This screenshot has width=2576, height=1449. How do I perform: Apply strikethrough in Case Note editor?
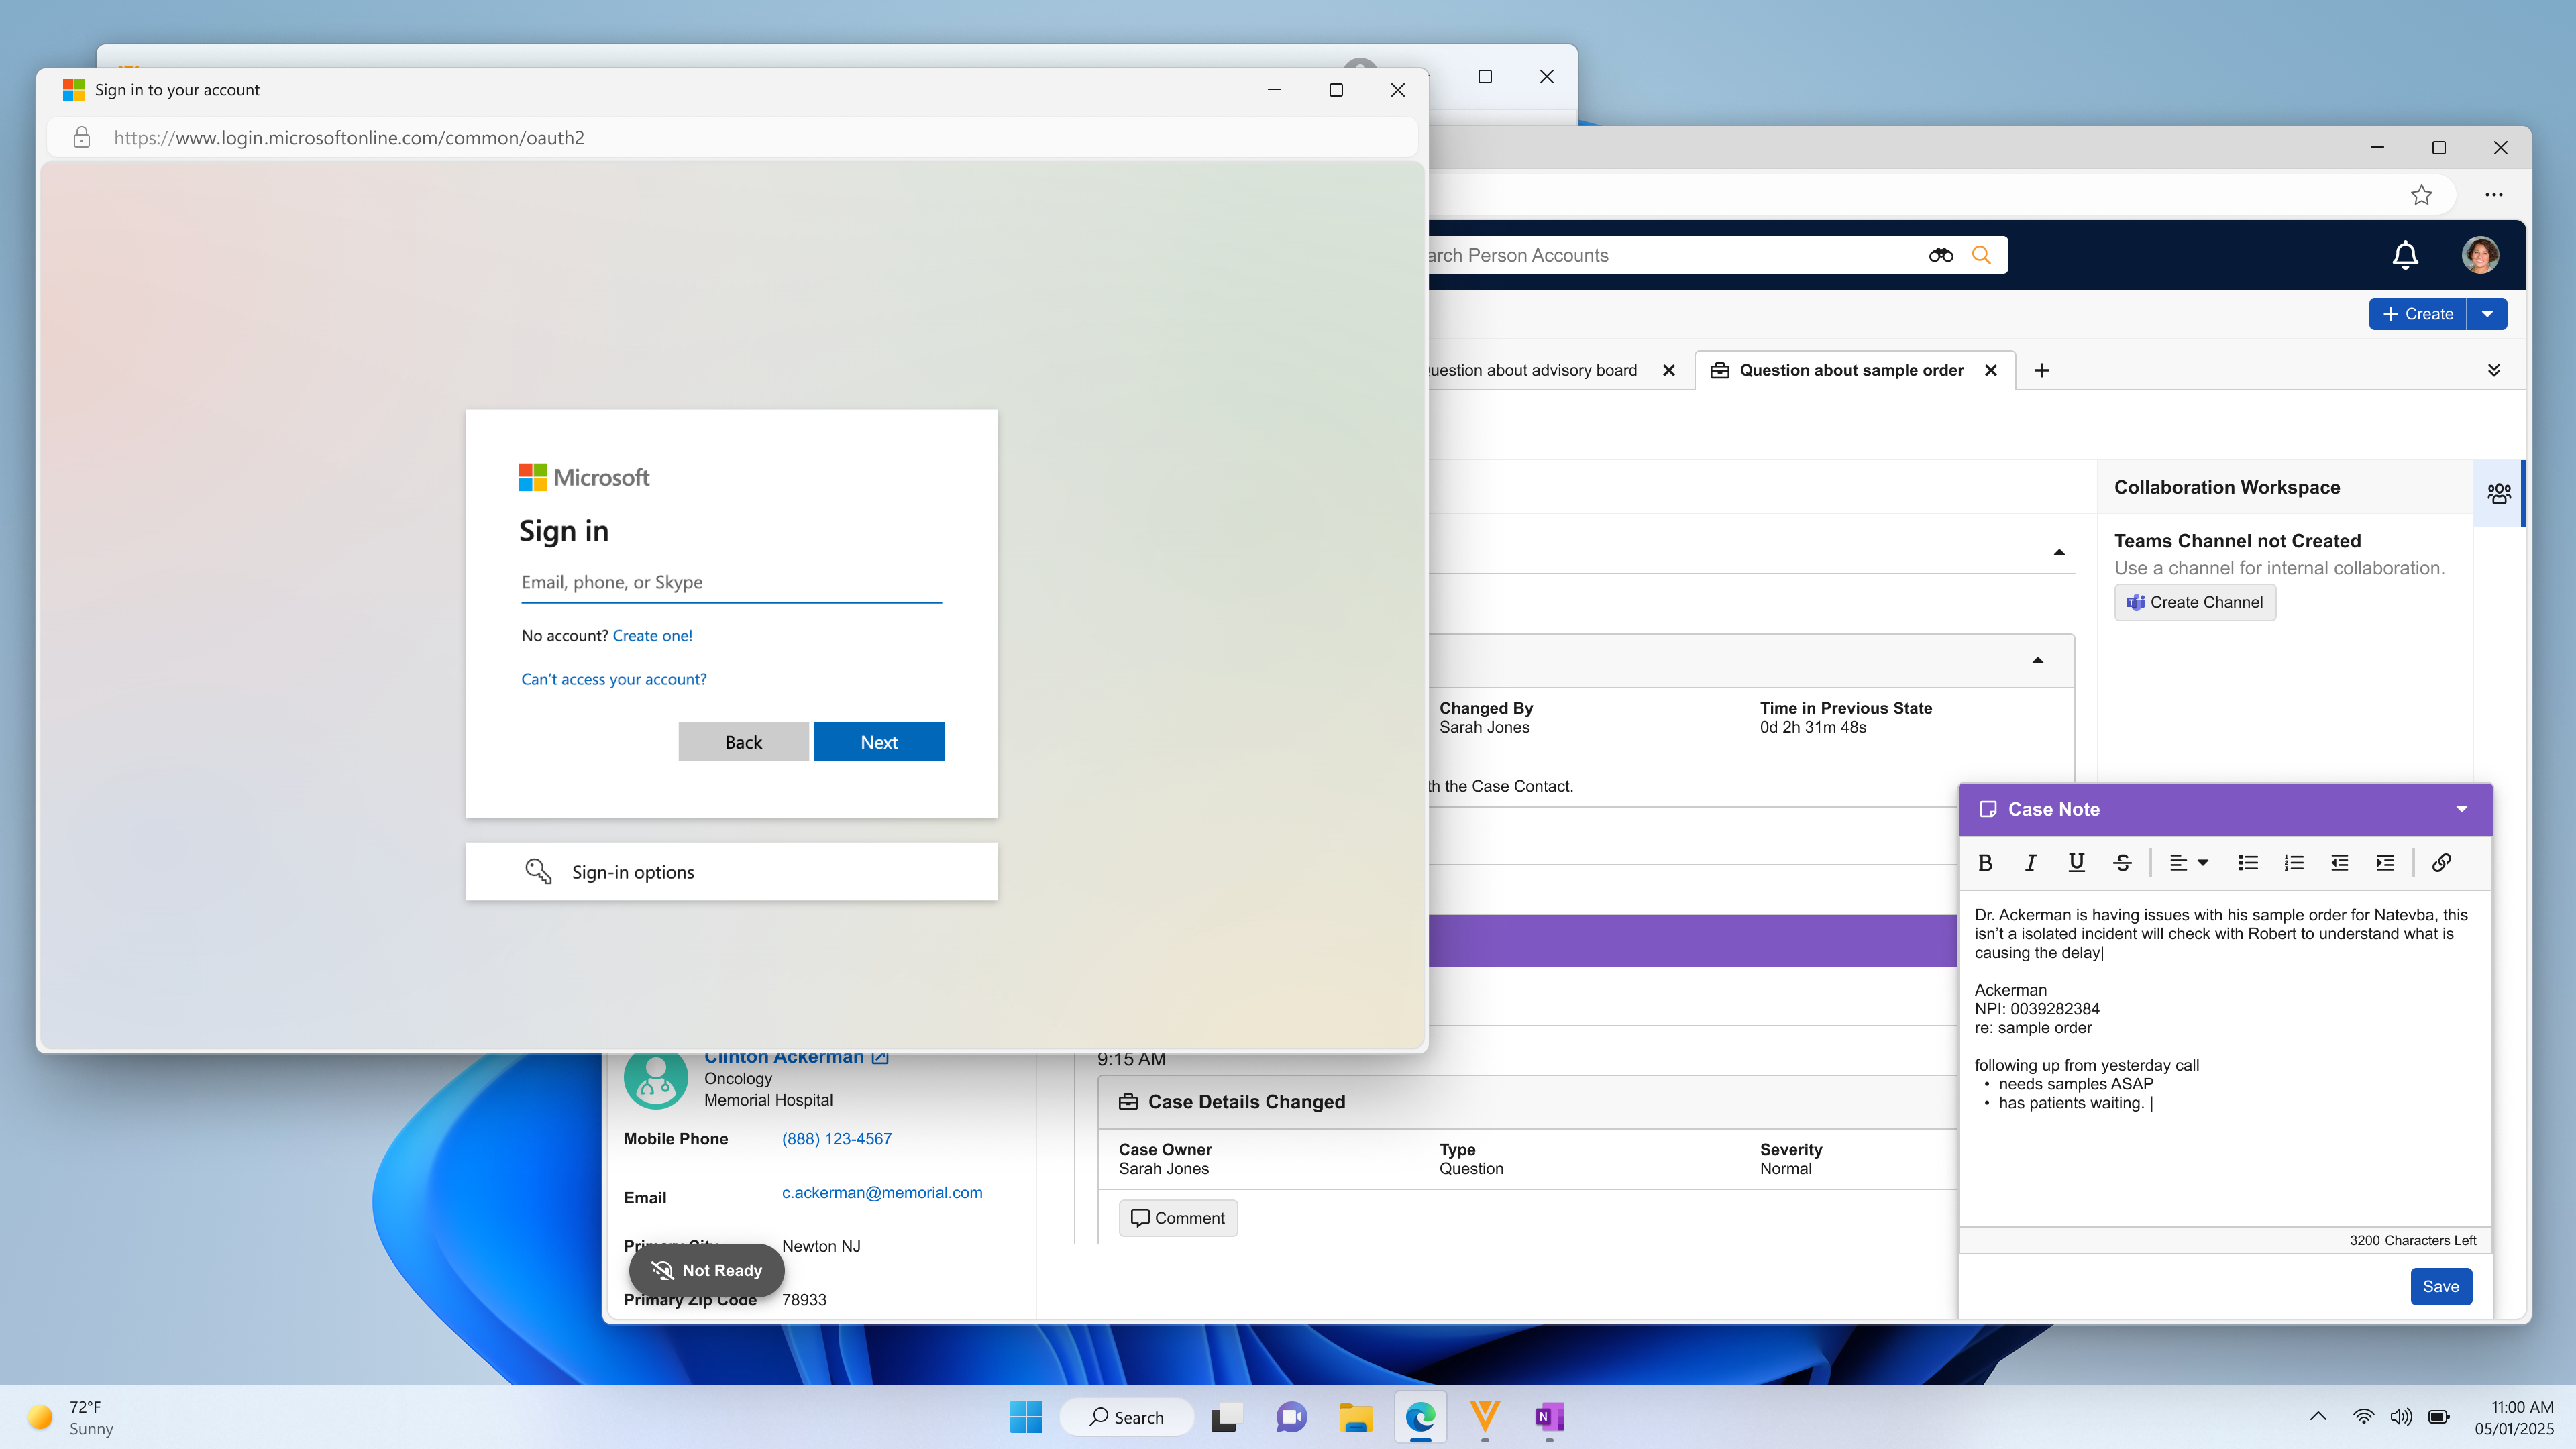coord(2122,863)
